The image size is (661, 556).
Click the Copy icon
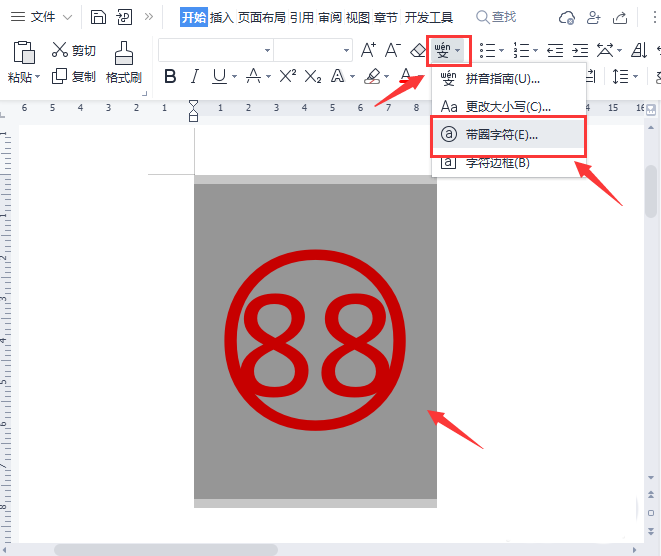[x=60, y=76]
